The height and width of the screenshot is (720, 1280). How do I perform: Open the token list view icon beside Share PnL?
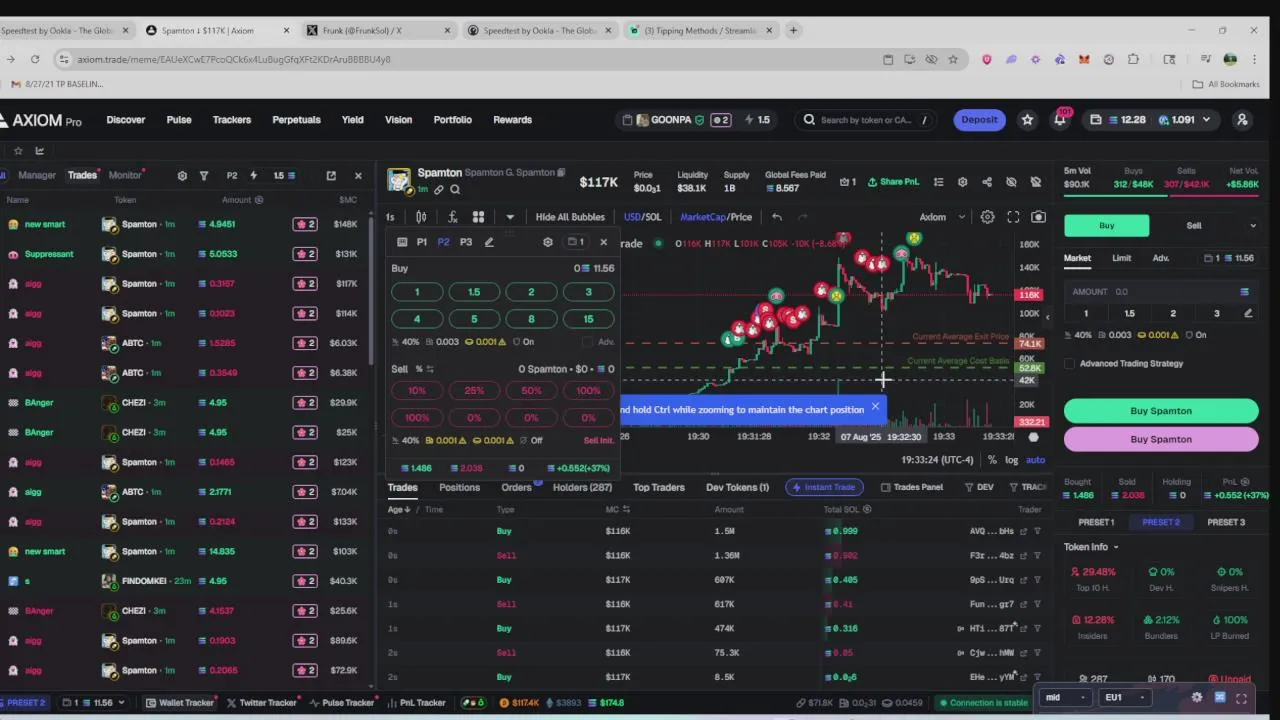pos(938,182)
